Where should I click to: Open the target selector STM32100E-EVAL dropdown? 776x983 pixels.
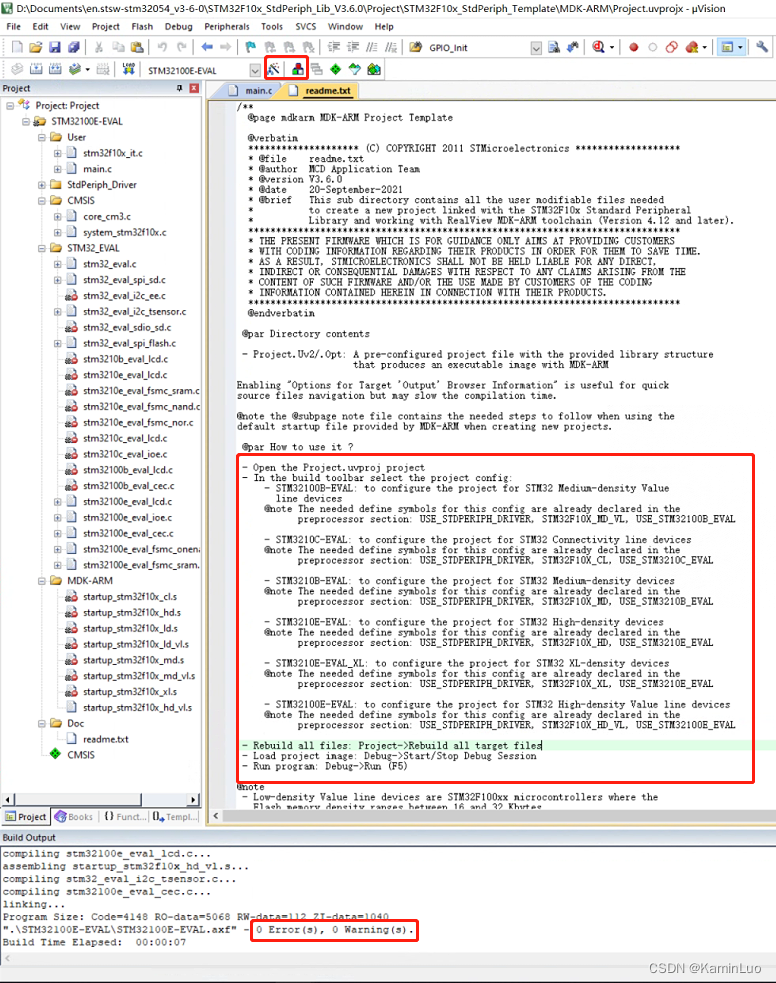point(254,70)
